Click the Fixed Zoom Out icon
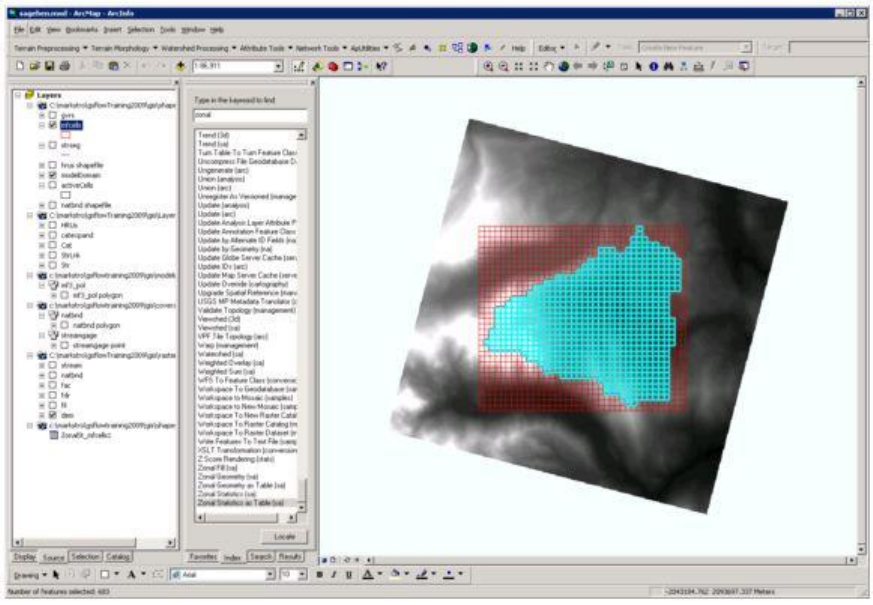The width and height of the screenshot is (873, 605). click(533, 67)
